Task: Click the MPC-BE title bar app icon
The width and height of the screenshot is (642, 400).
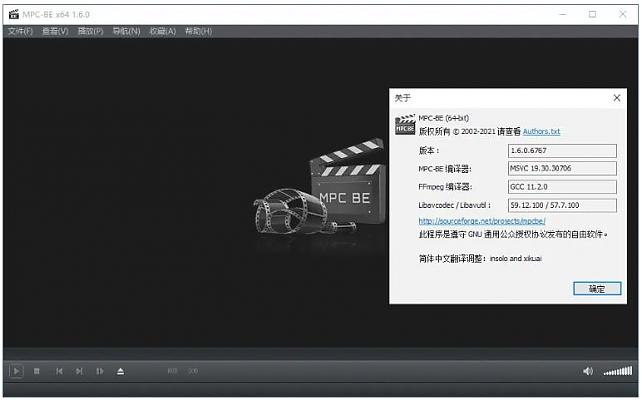Action: [14, 14]
